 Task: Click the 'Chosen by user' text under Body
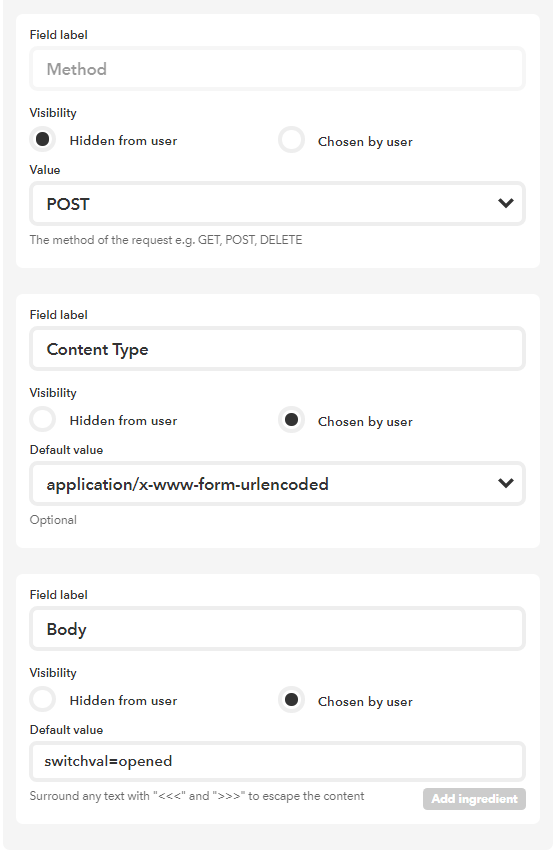tap(365, 702)
